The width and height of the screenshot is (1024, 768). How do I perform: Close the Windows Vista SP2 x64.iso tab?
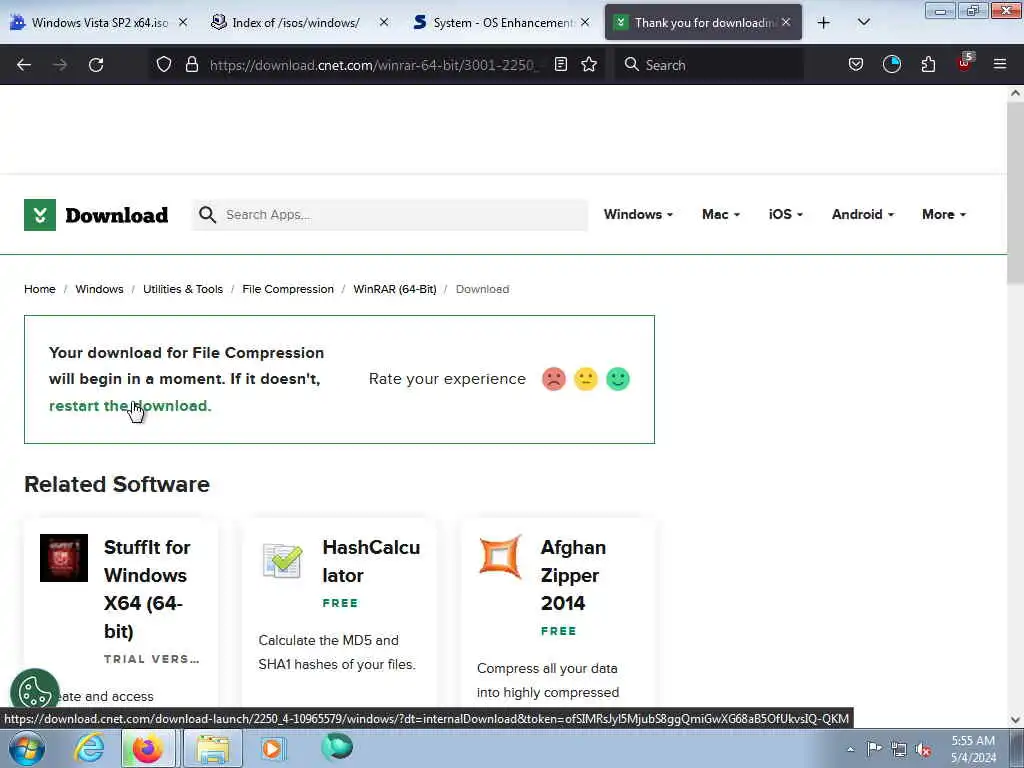(183, 22)
